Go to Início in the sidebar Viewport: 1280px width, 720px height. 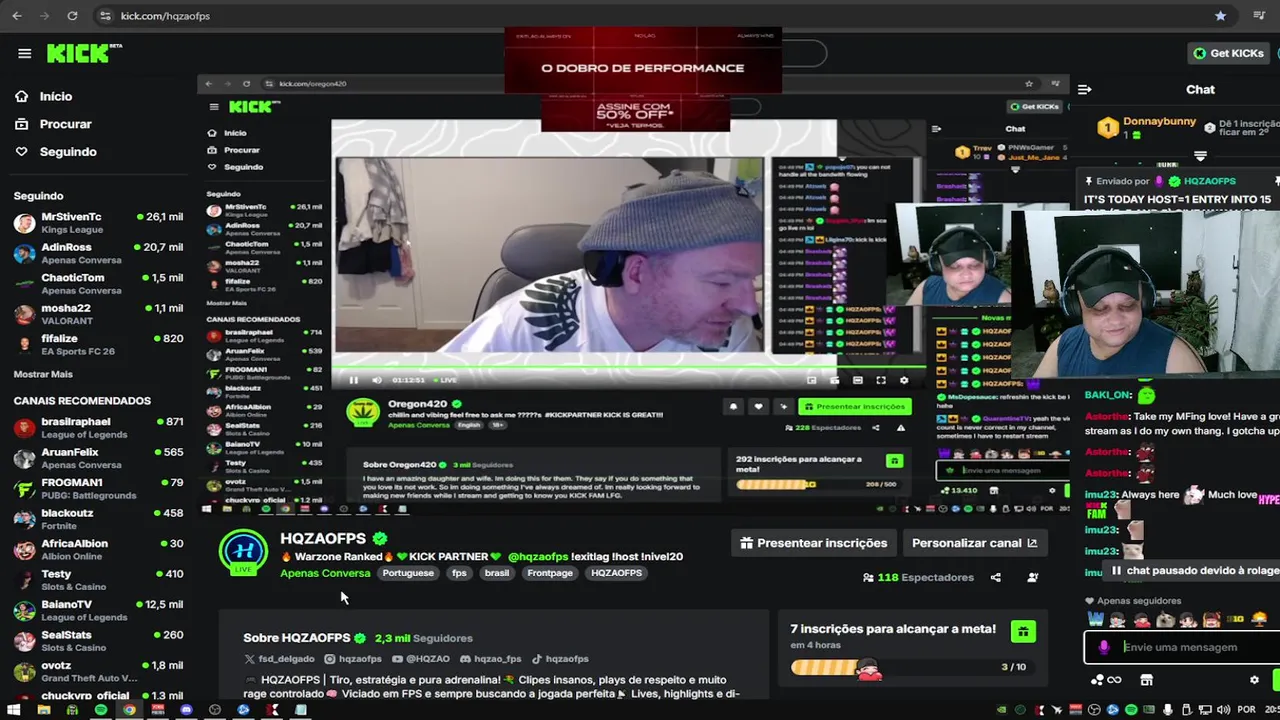(x=56, y=96)
